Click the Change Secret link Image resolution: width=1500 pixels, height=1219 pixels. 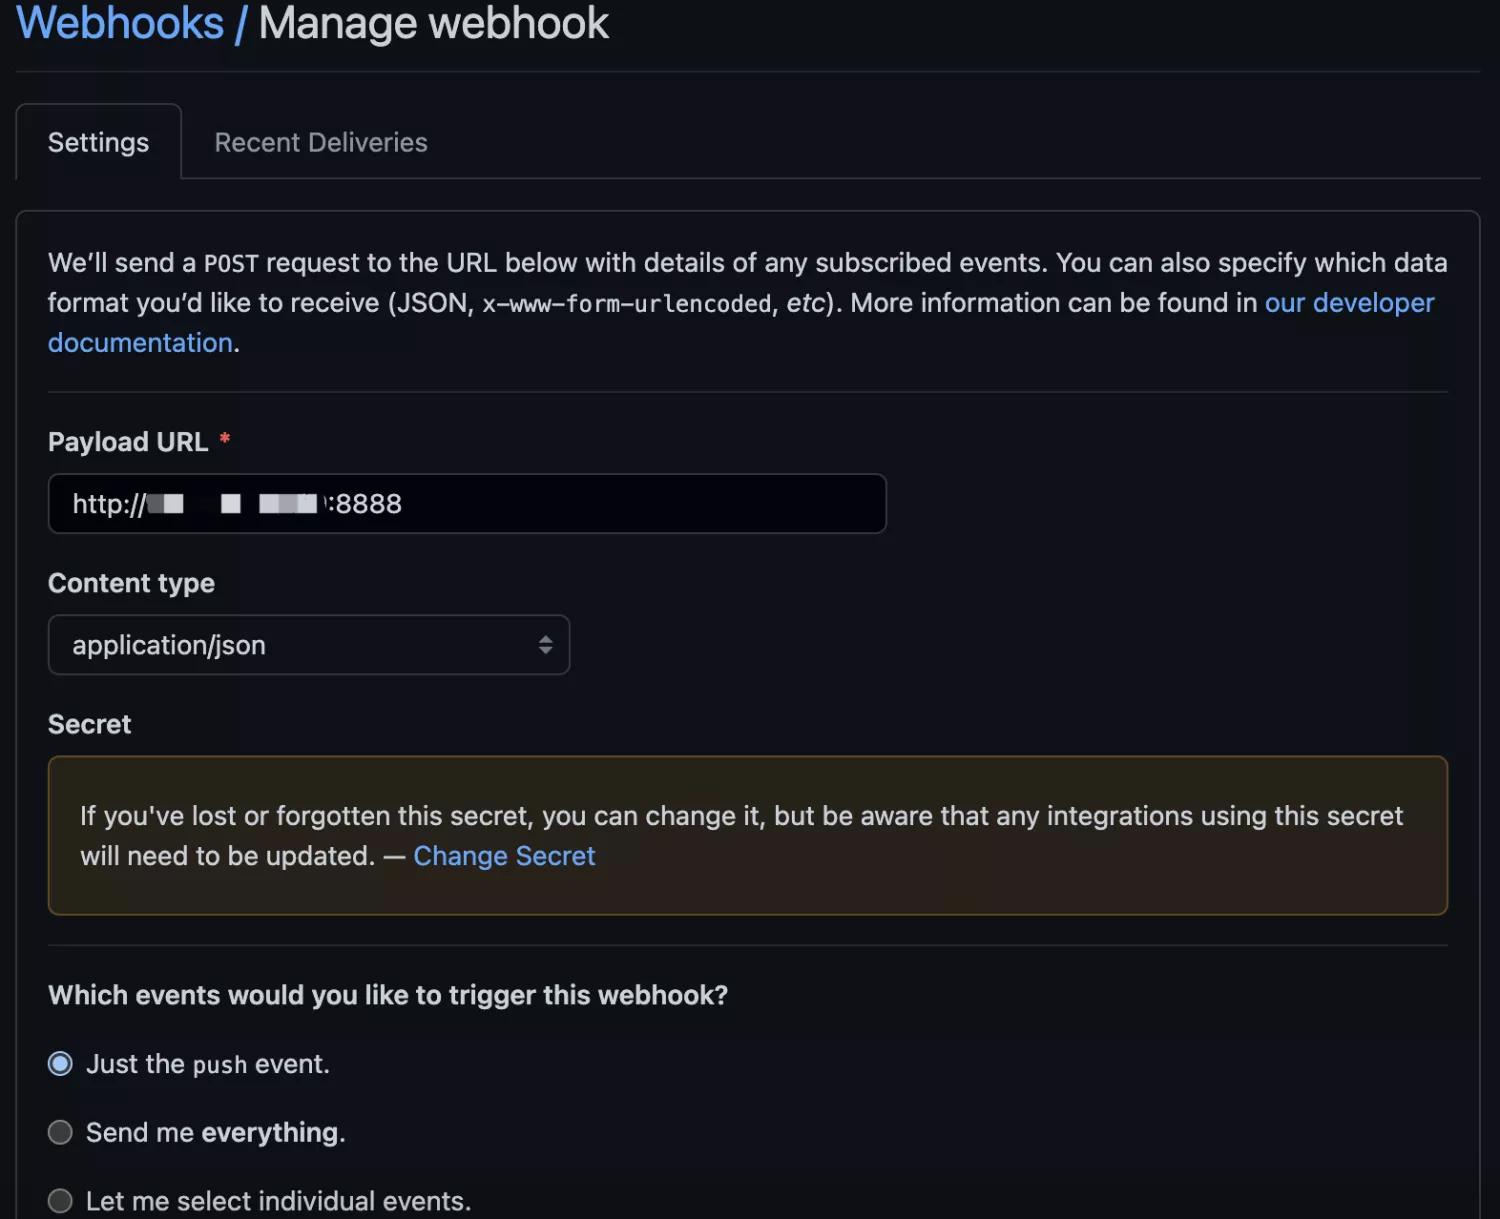pos(504,856)
